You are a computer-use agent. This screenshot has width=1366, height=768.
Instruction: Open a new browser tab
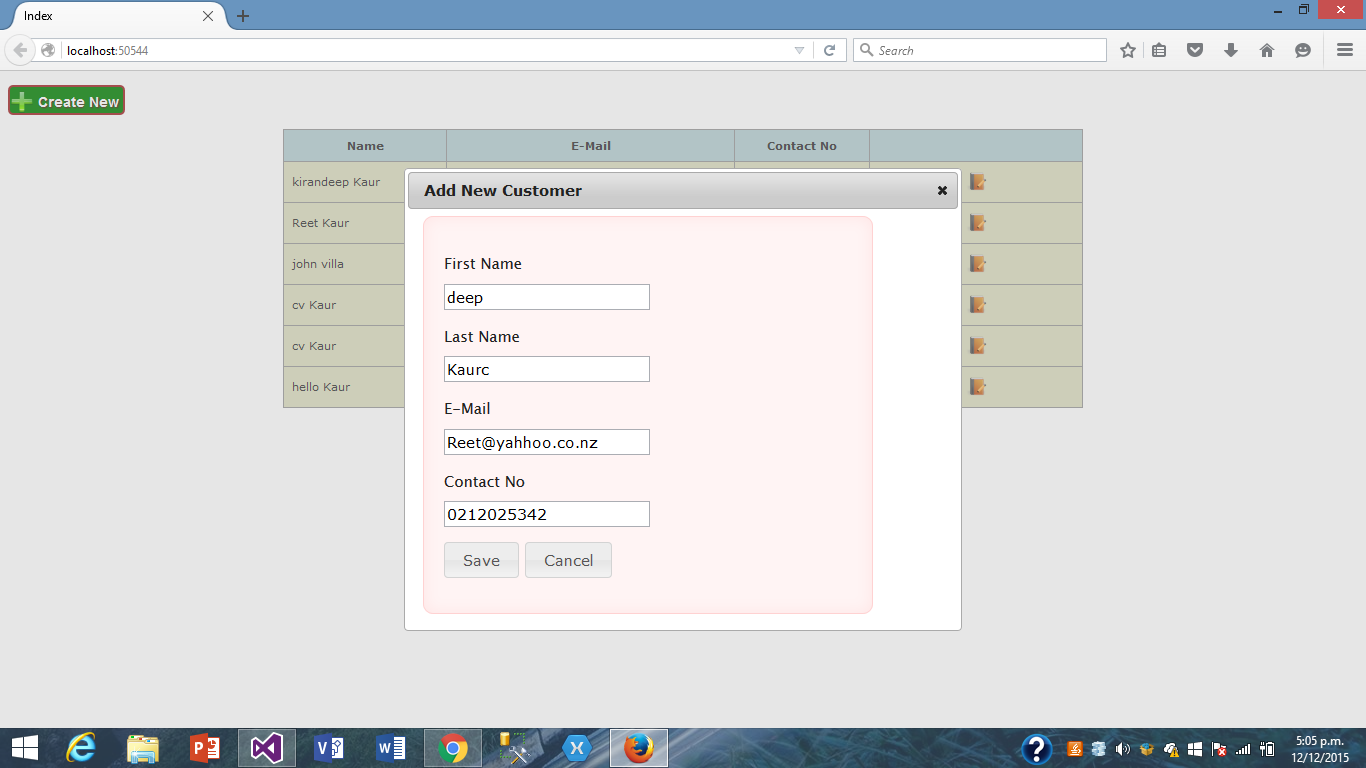(x=243, y=16)
